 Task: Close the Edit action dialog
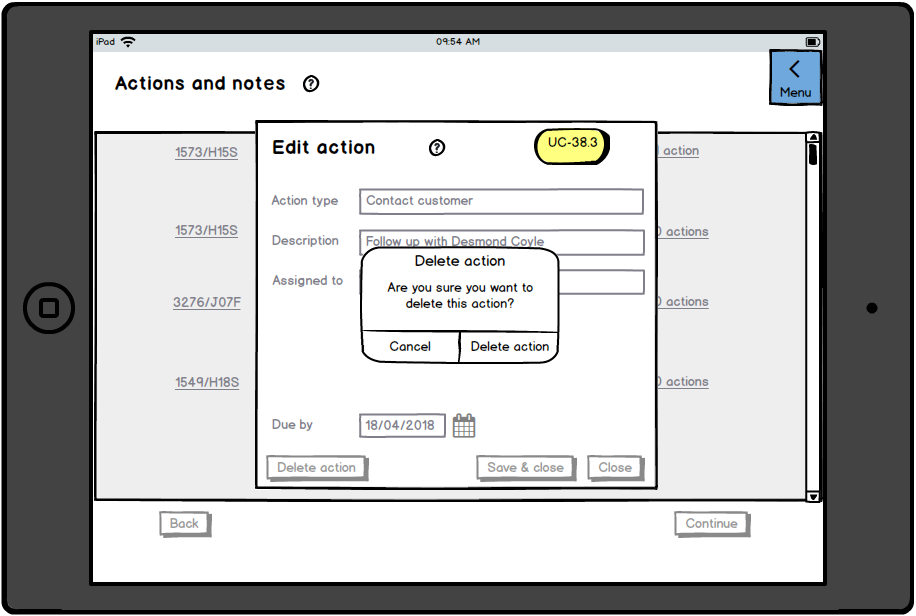click(x=615, y=468)
